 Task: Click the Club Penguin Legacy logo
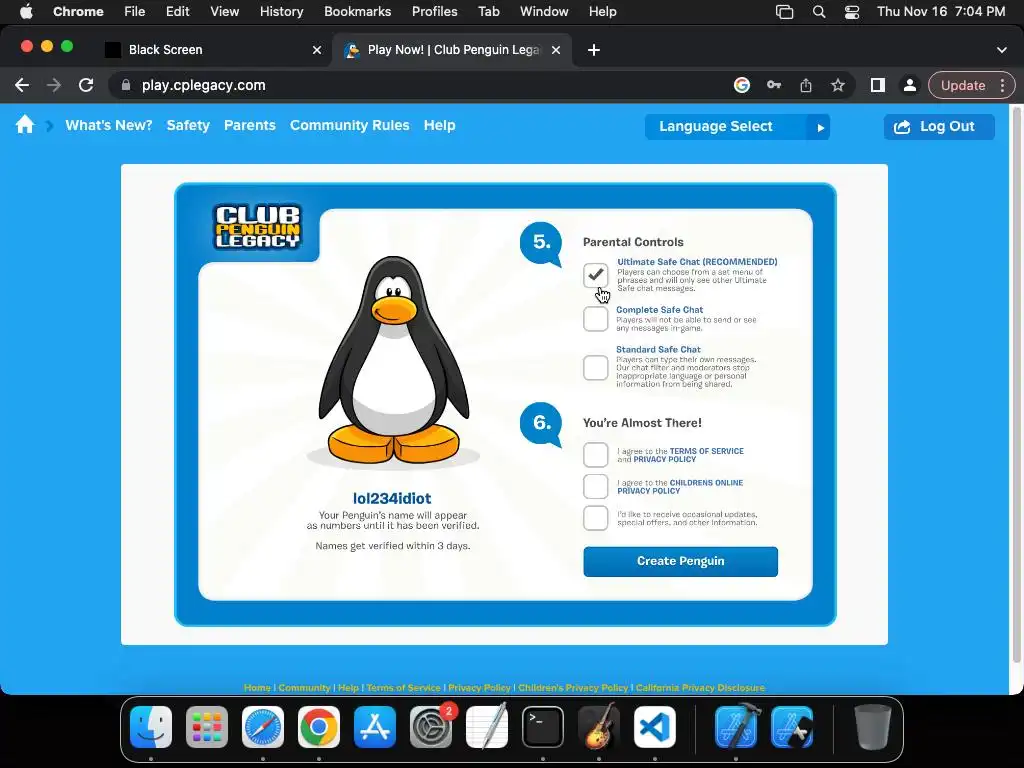257,227
